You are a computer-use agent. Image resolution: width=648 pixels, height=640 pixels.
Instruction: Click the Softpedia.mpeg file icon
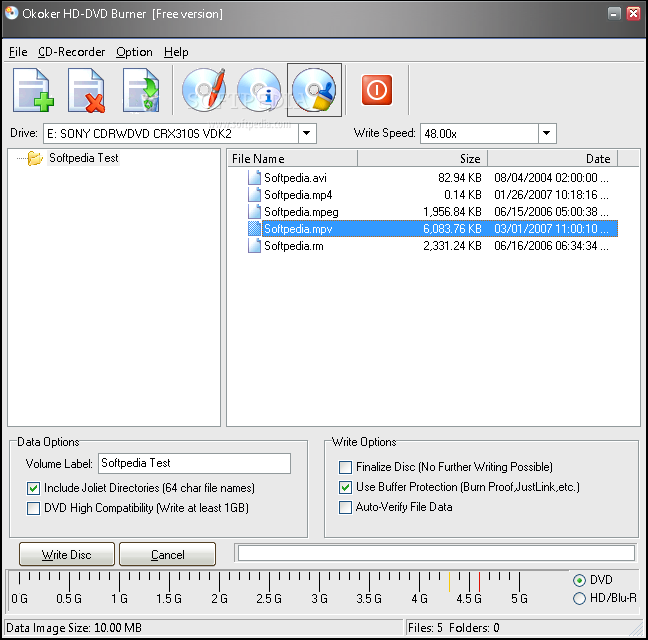click(x=254, y=212)
